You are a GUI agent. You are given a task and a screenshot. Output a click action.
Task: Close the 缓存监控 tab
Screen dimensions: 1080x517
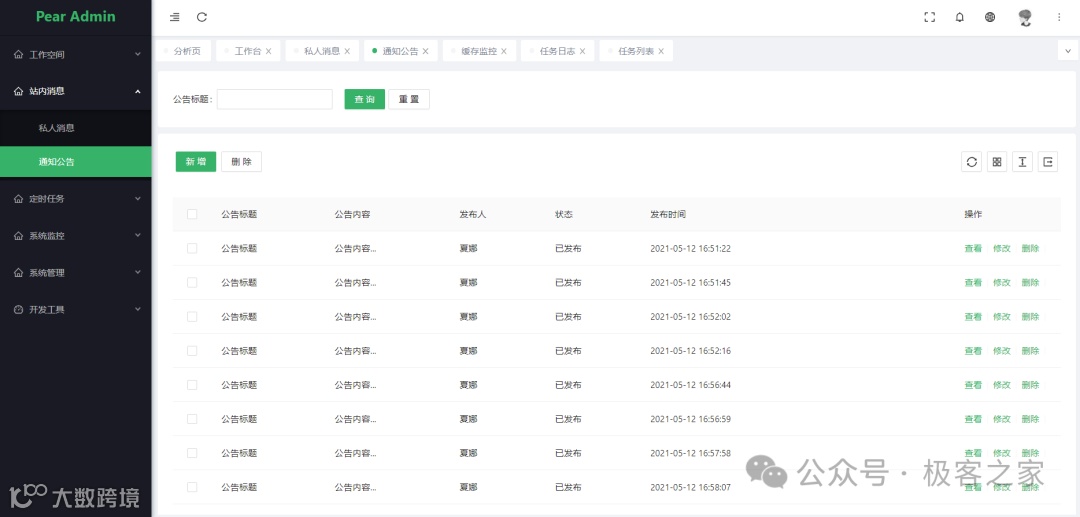(503, 51)
